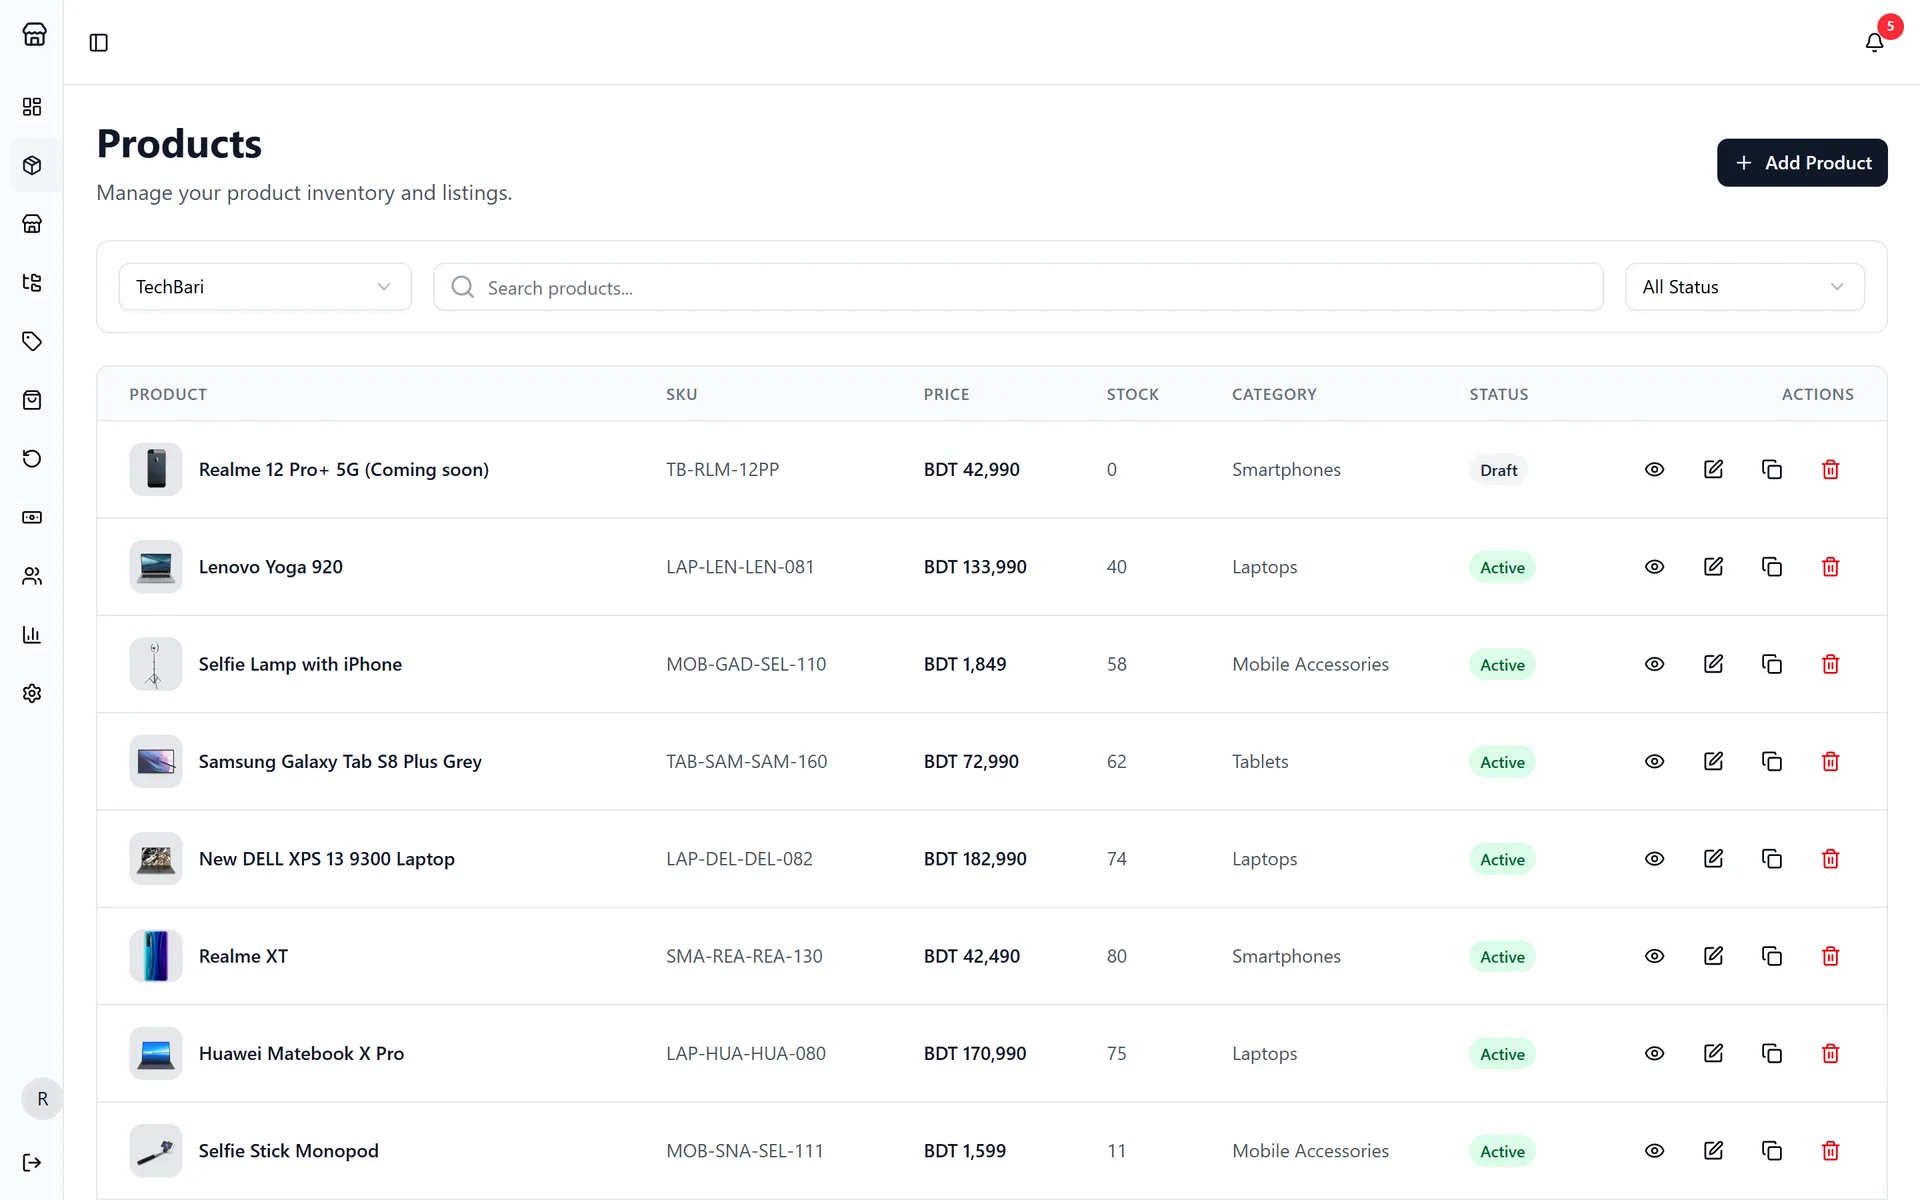Viewport: 1920px width, 1200px height.
Task: Select the SKU text TAB-SAM-SAM-160
Action: (747, 761)
